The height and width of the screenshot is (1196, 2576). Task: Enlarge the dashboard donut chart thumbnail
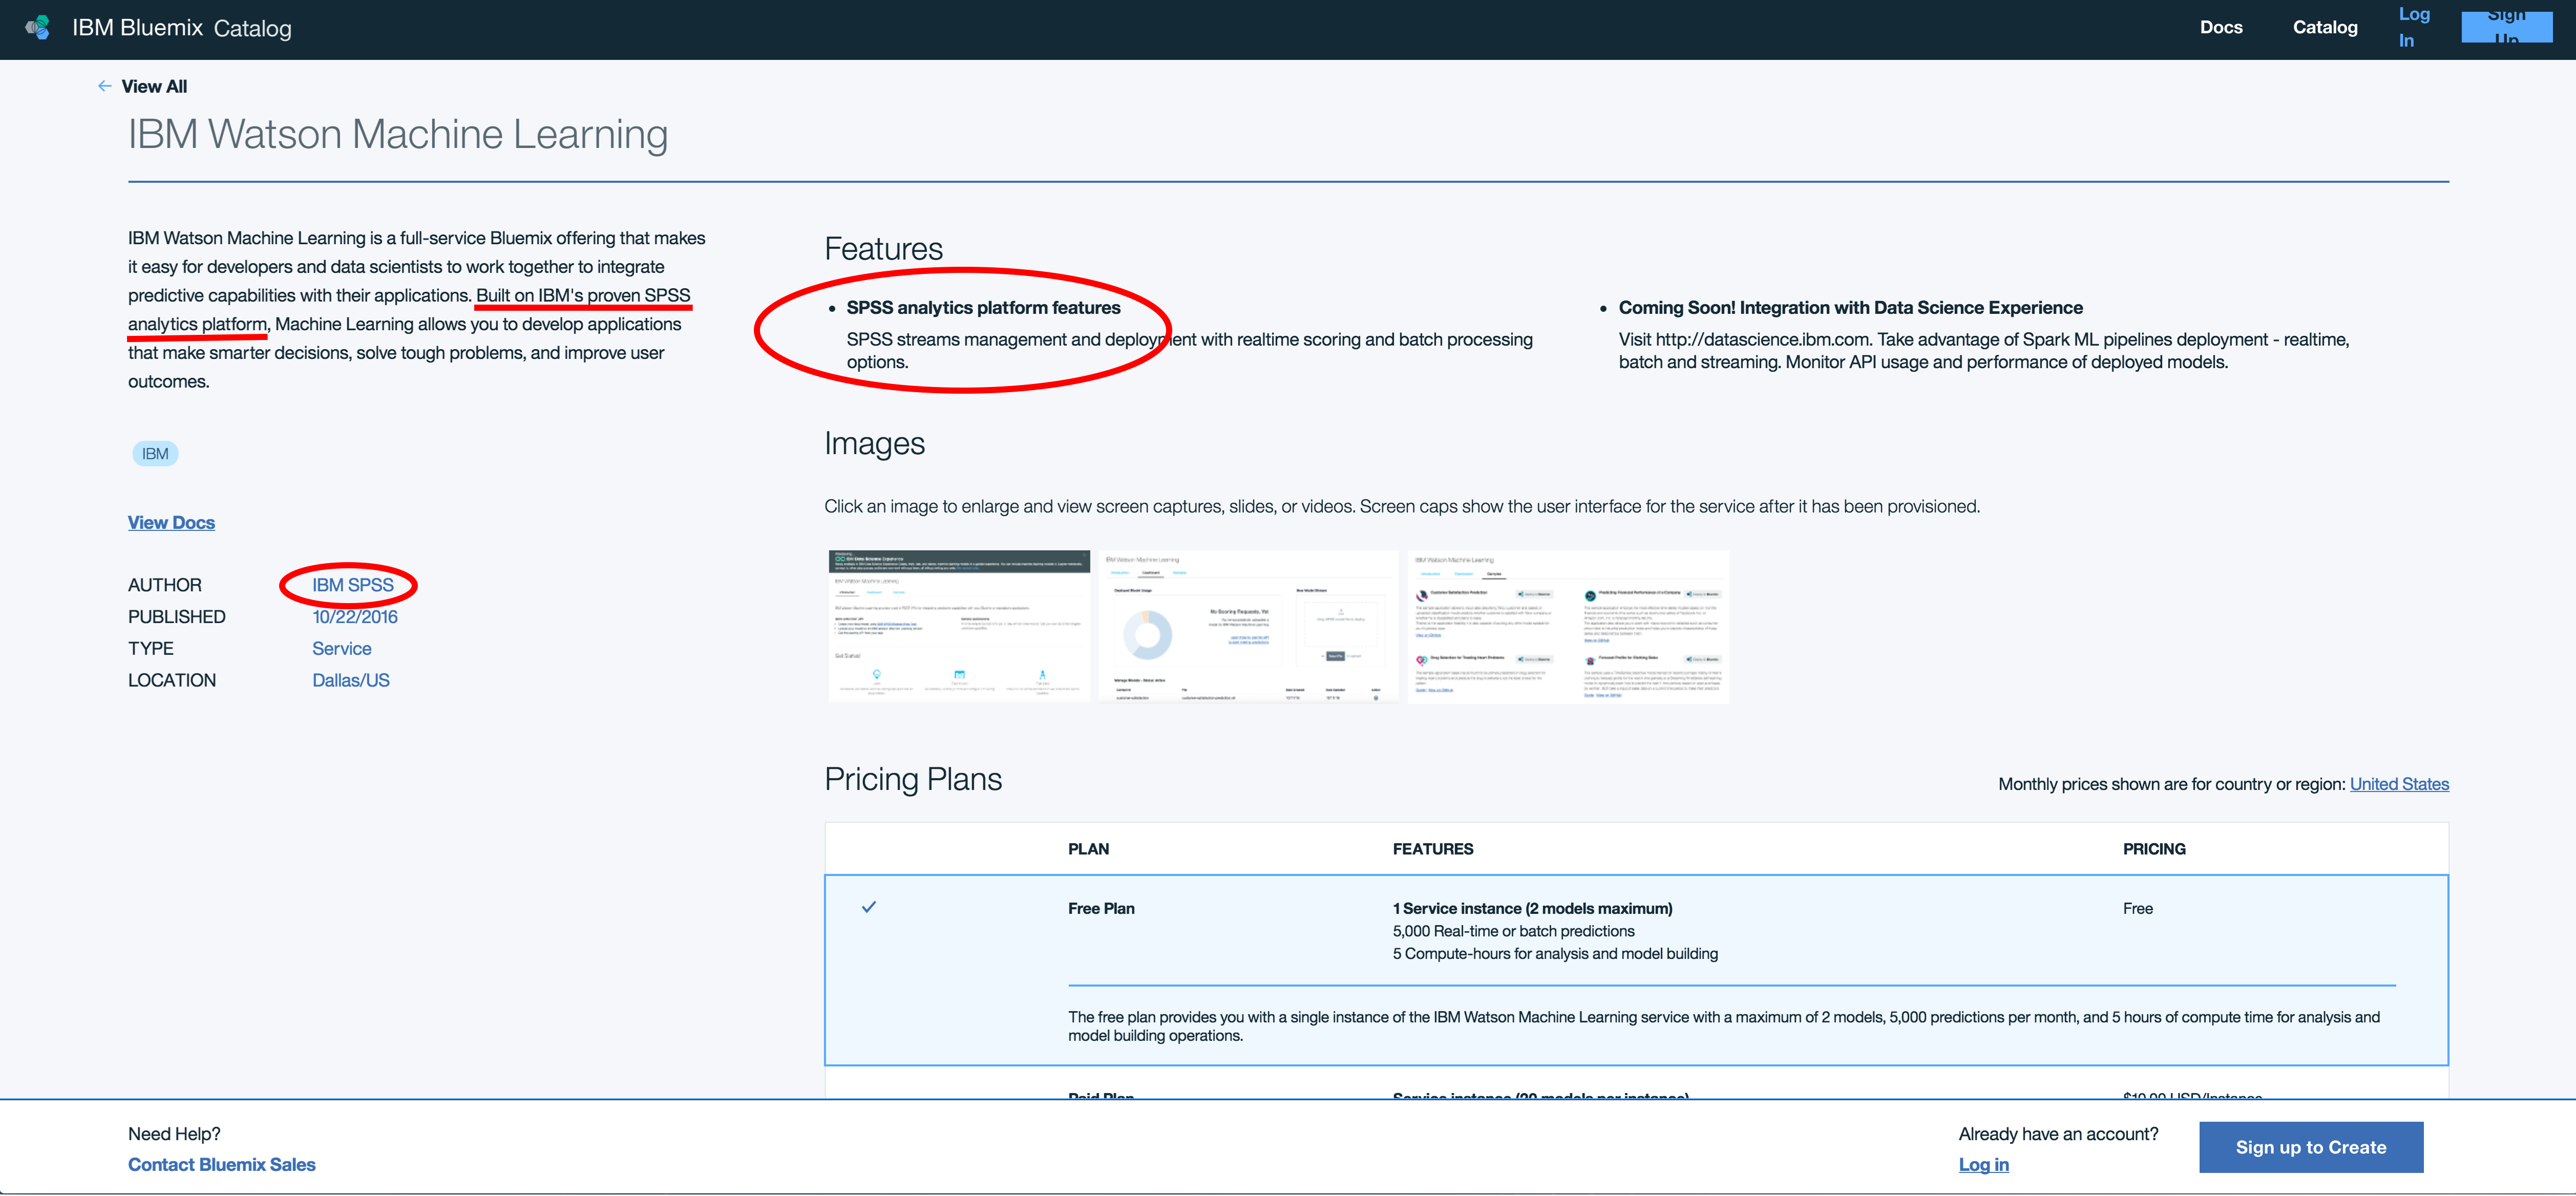[x=1247, y=626]
